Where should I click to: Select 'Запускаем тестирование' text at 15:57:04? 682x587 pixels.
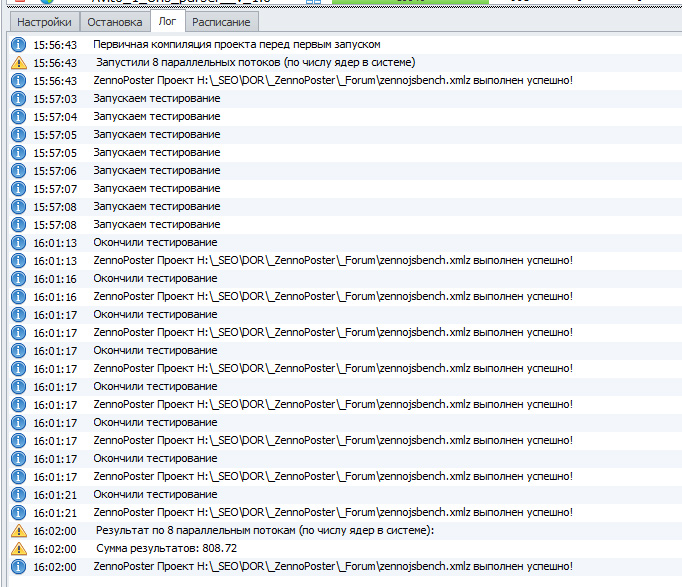157,117
